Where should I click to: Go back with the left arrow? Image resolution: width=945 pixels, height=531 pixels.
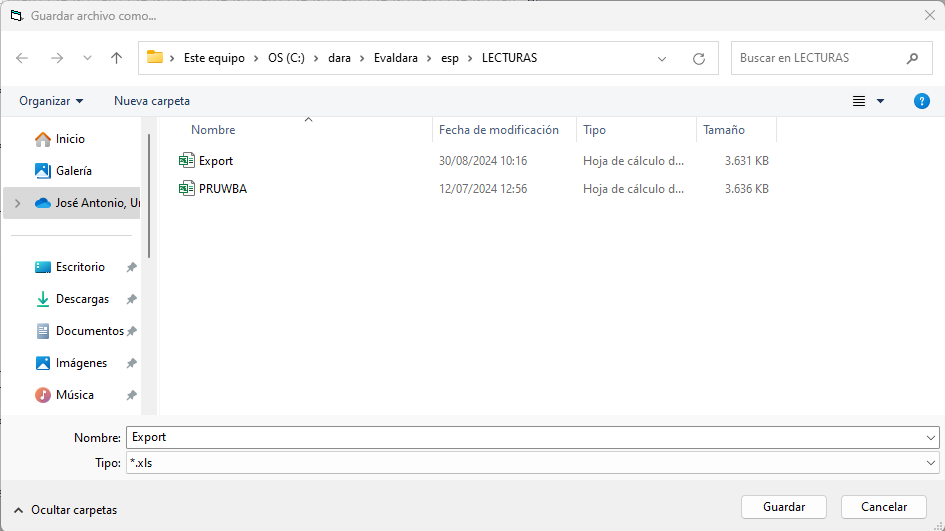point(22,58)
